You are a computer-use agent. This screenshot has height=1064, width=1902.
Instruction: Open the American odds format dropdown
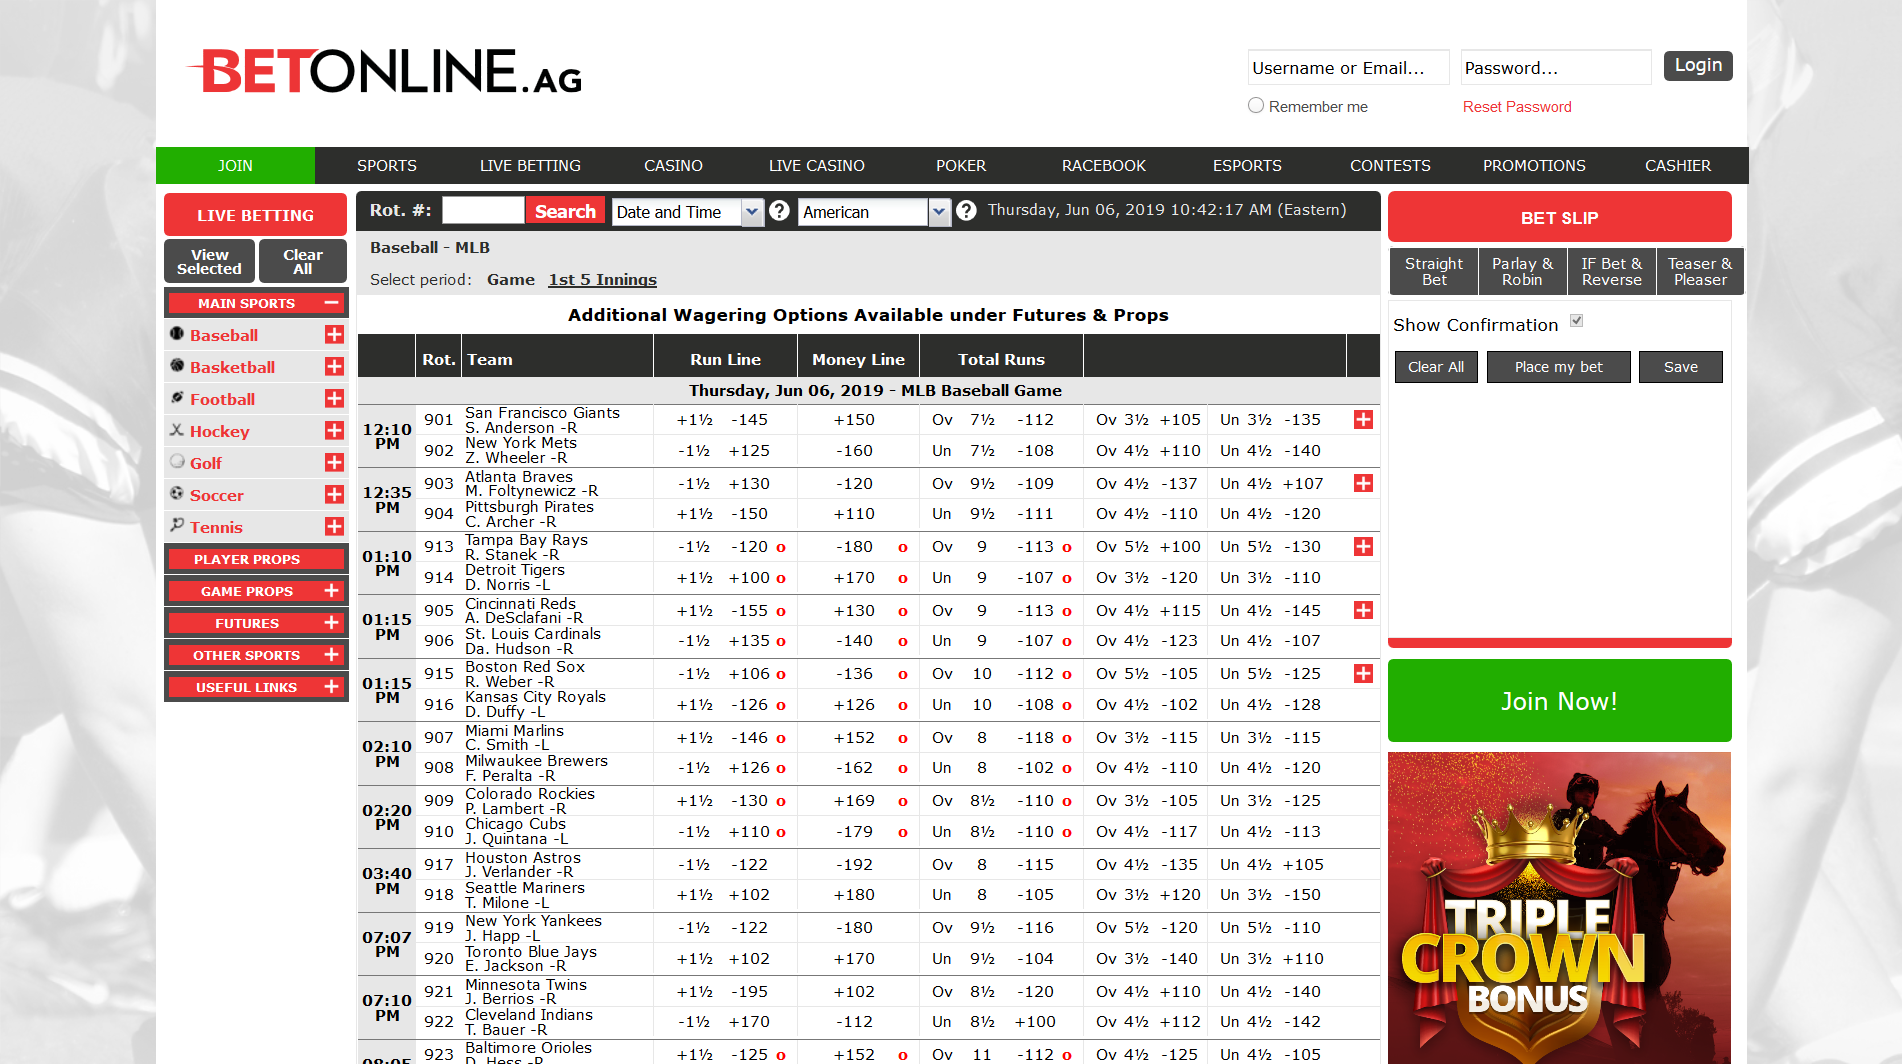coord(873,212)
